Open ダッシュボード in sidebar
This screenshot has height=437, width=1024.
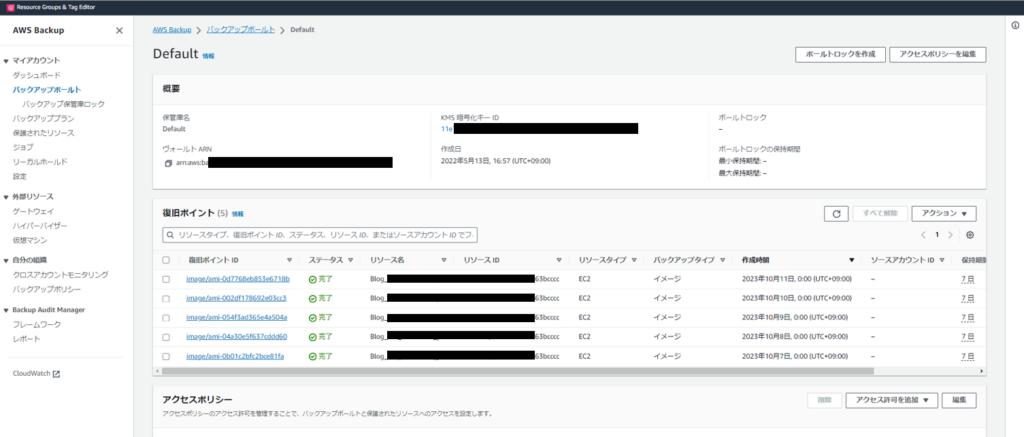point(37,75)
